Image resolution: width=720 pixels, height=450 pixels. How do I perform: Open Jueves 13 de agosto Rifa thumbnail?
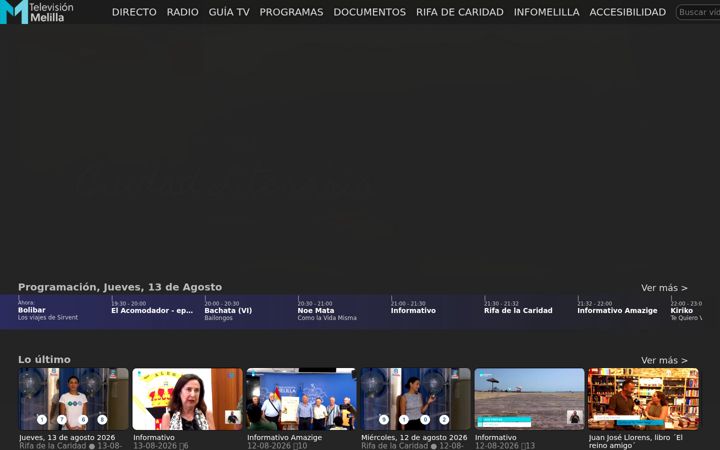click(x=73, y=399)
